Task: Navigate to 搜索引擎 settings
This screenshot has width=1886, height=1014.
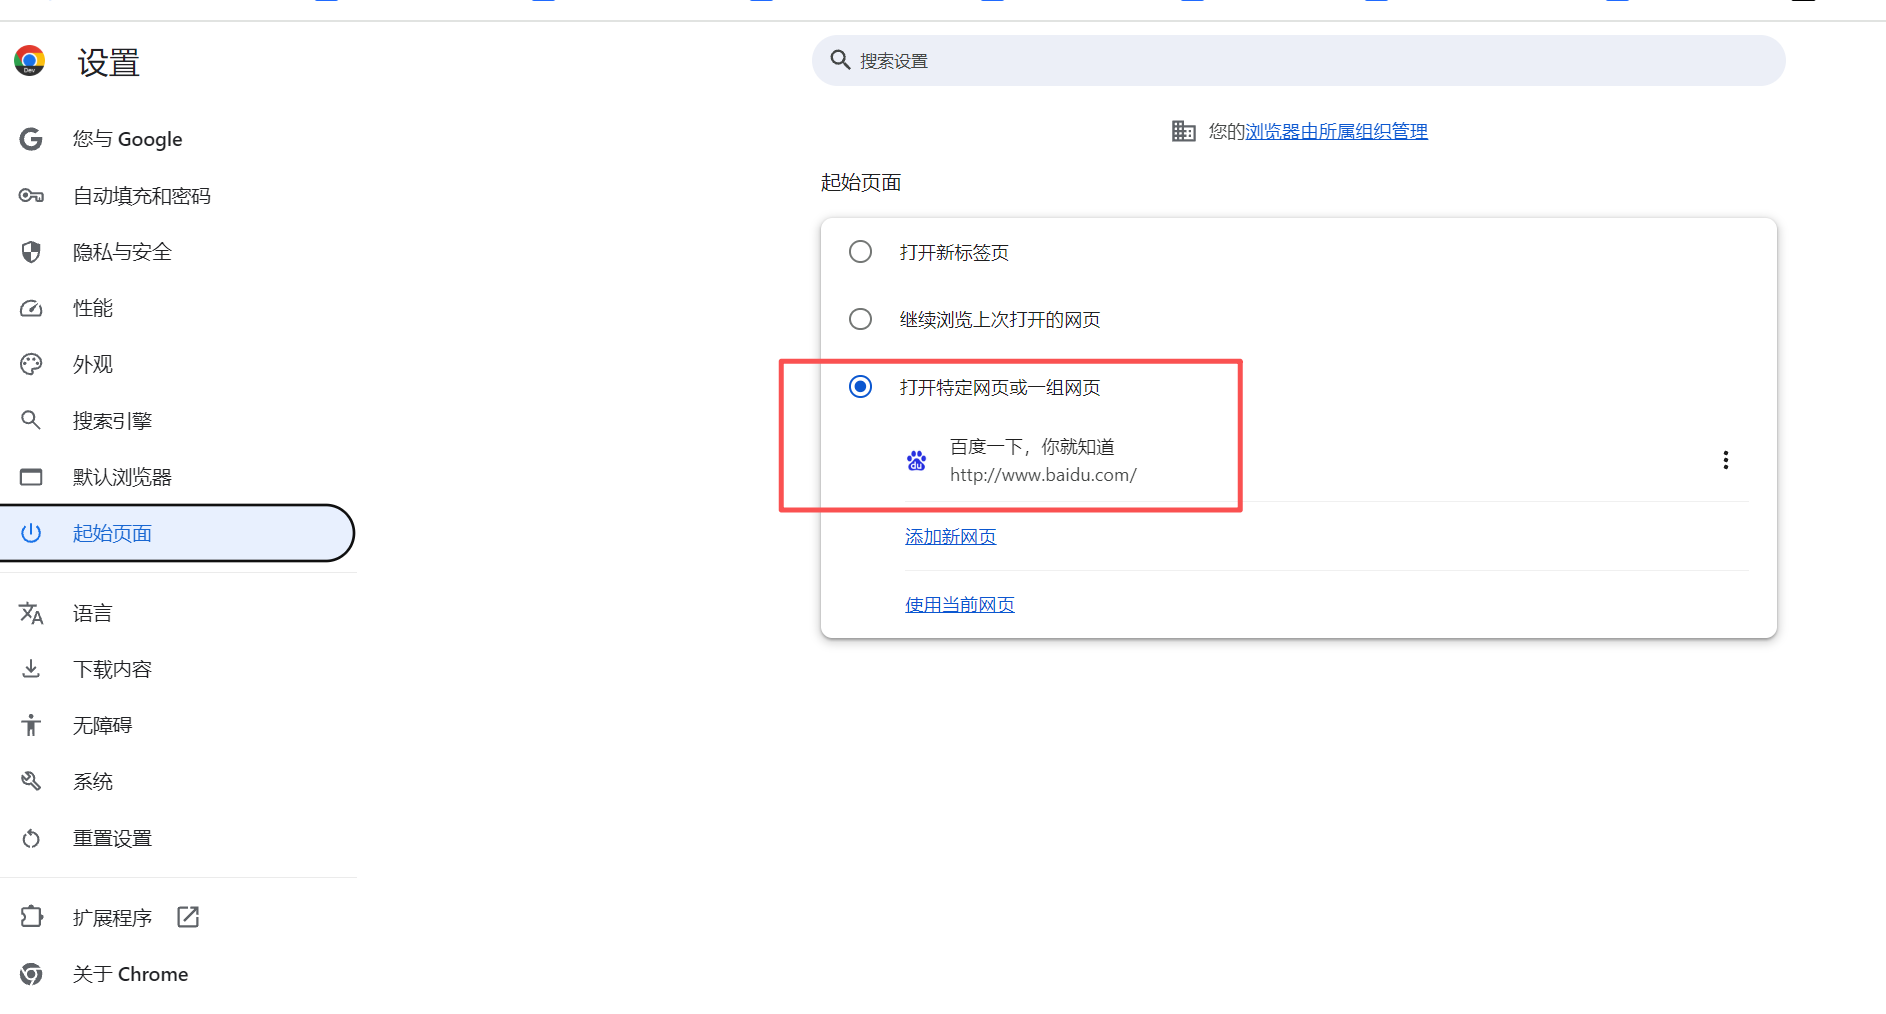Action: tap(177, 420)
